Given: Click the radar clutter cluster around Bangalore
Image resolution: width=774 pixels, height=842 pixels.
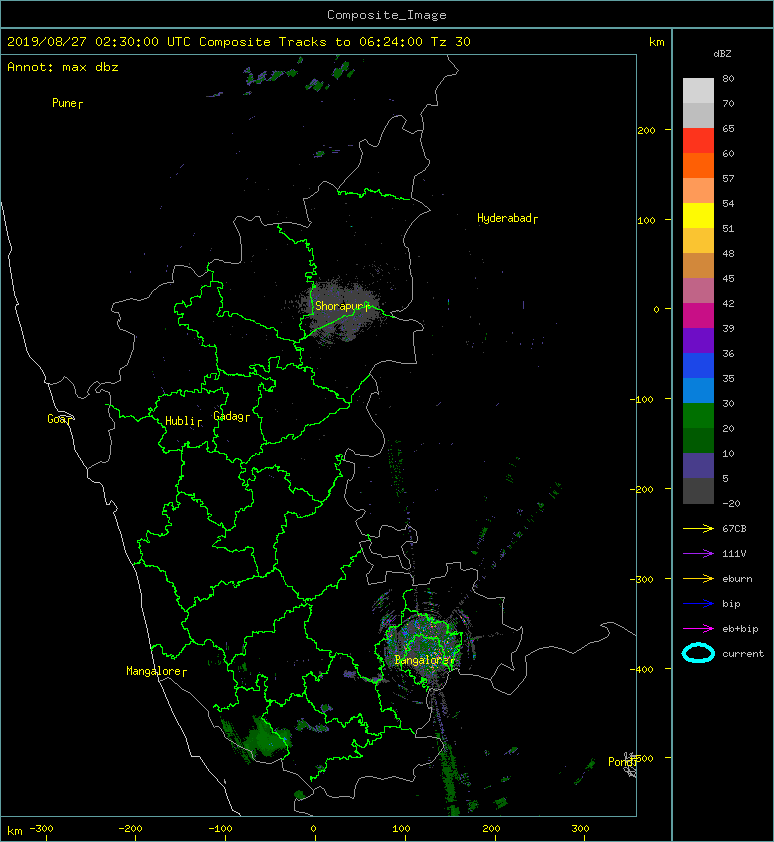Looking at the screenshot, I should (424, 647).
